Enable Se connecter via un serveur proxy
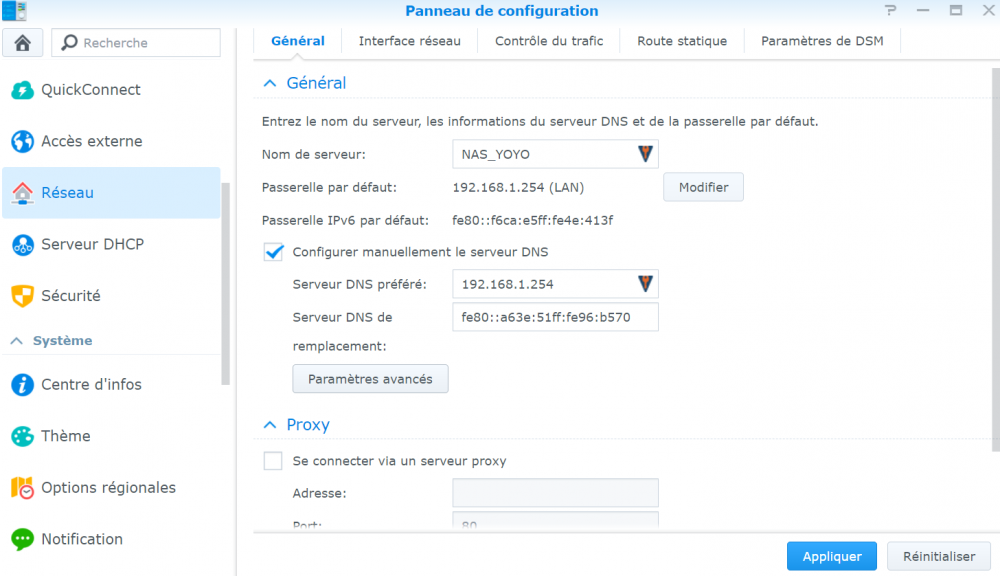This screenshot has height=576, width=1000. [x=273, y=461]
